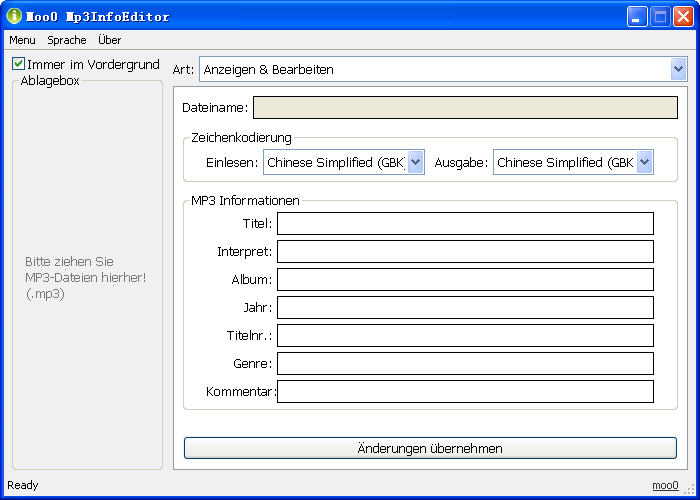700x500 pixels.
Task: Visit the moo0 link in status bar
Action: (665, 485)
